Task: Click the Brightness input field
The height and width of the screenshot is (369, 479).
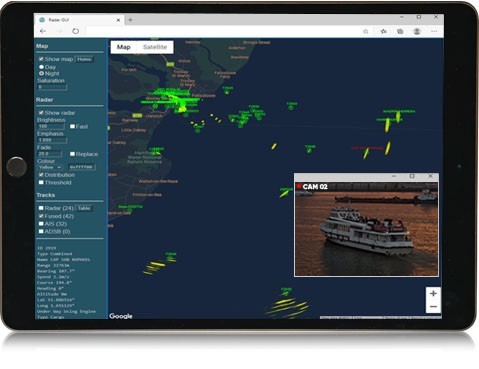Action: pyautogui.click(x=51, y=126)
